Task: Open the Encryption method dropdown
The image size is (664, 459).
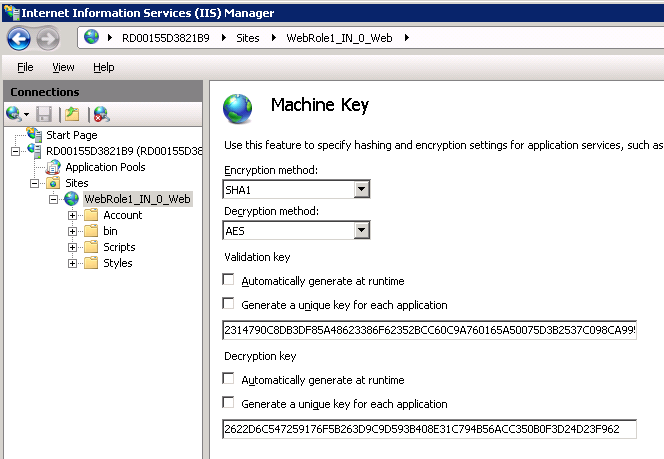Action: pyautogui.click(x=362, y=189)
